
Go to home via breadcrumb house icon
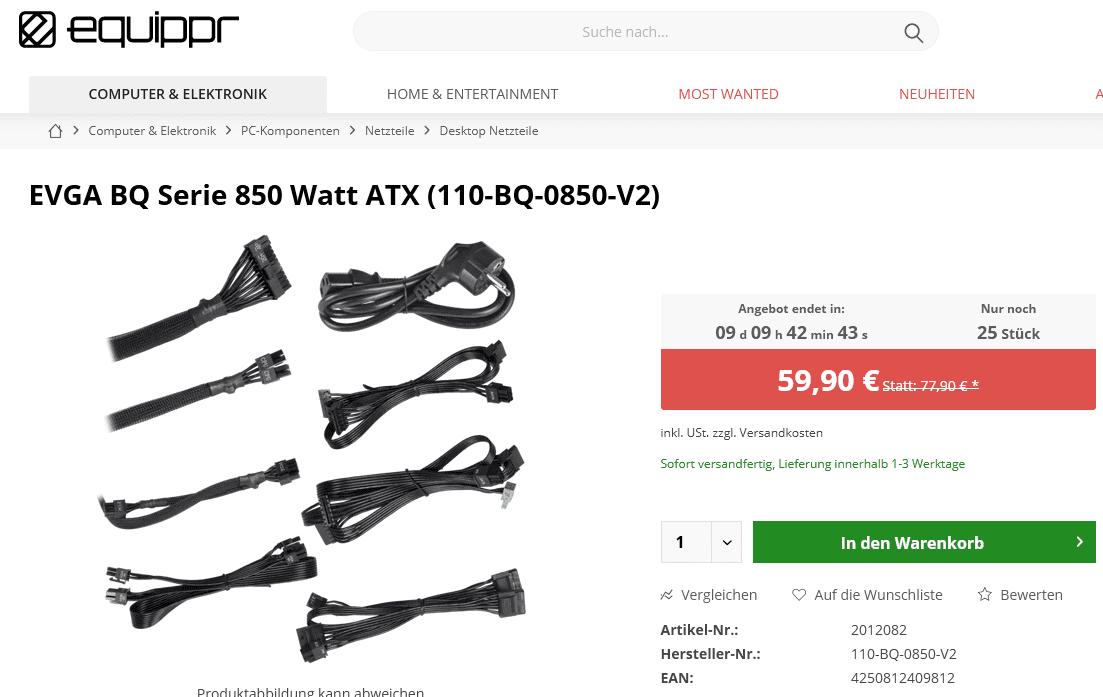(56, 131)
